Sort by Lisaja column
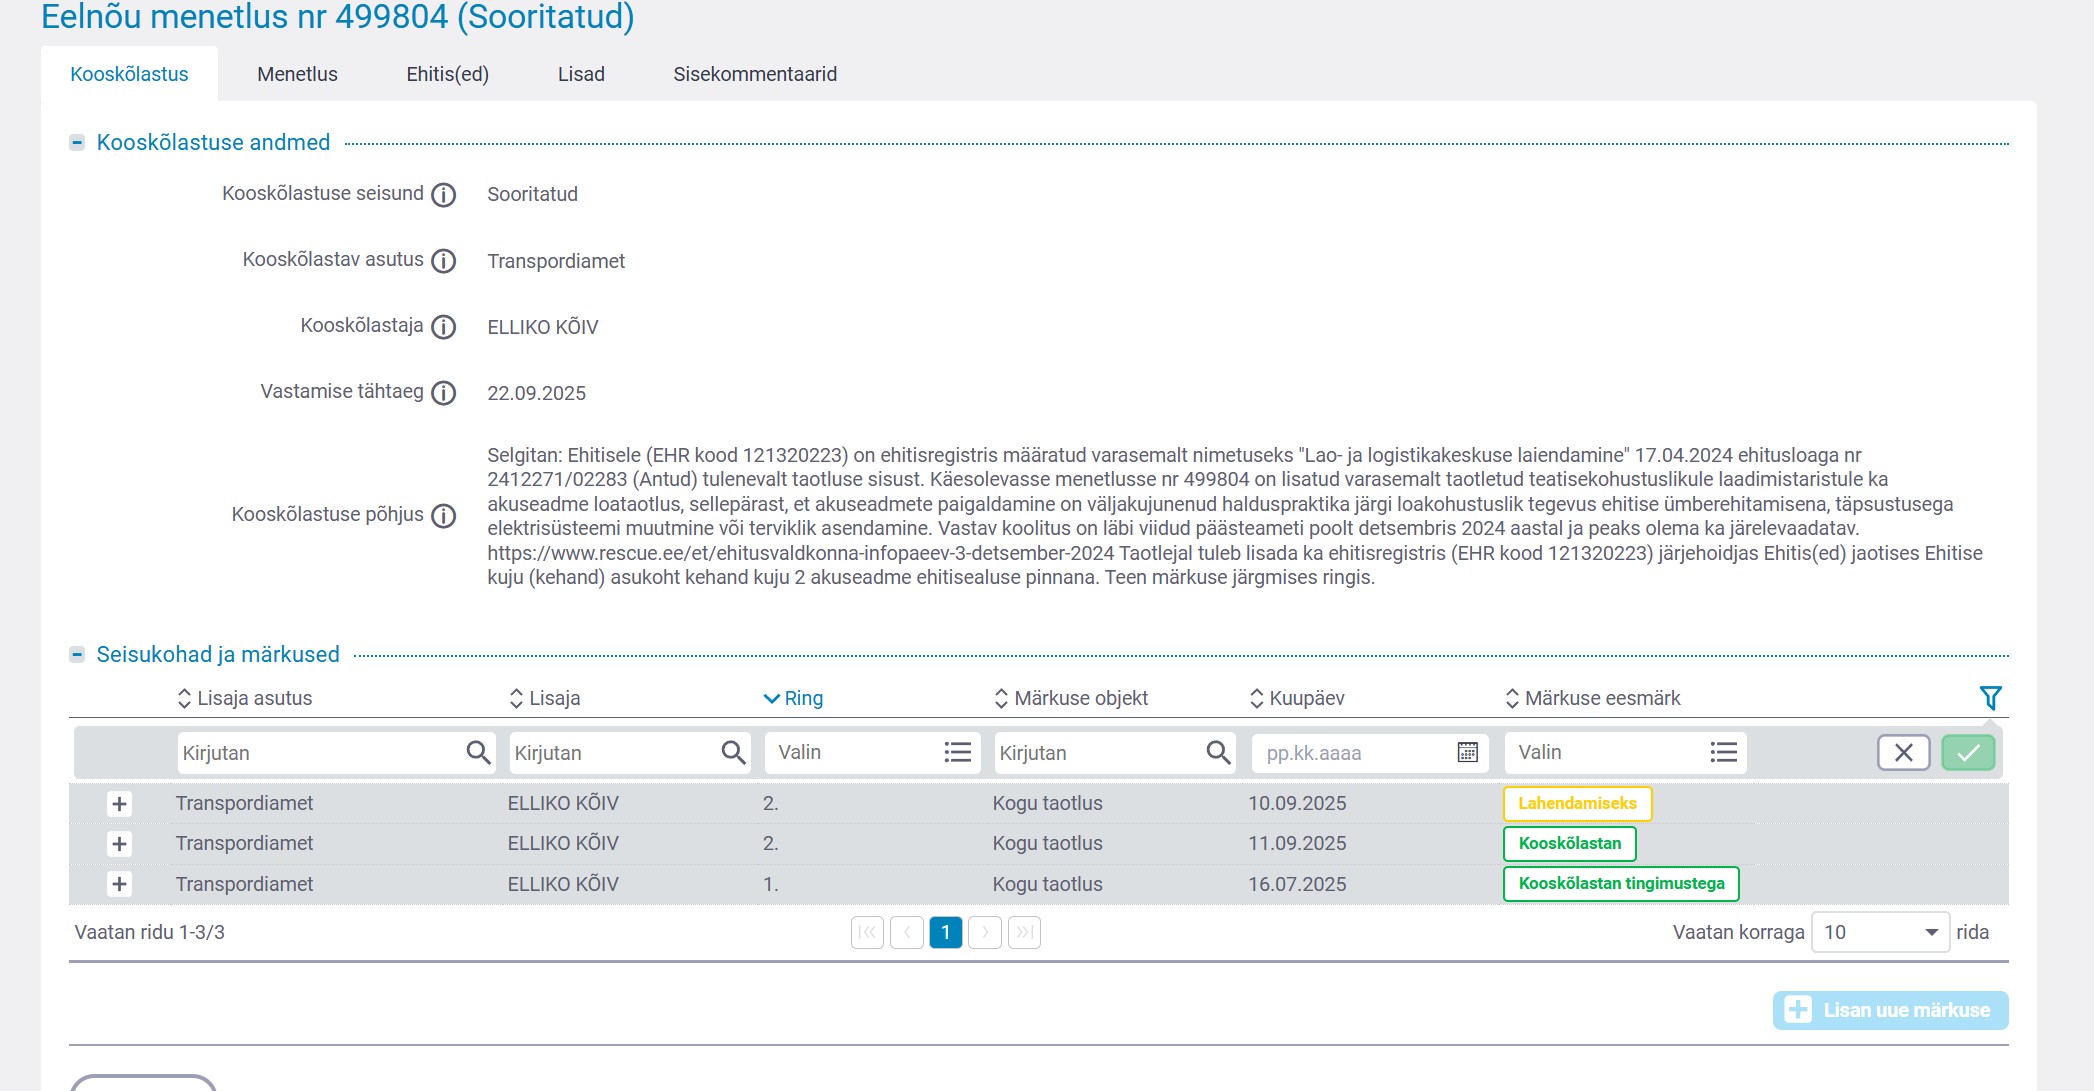This screenshot has width=2094, height=1091. (545, 698)
